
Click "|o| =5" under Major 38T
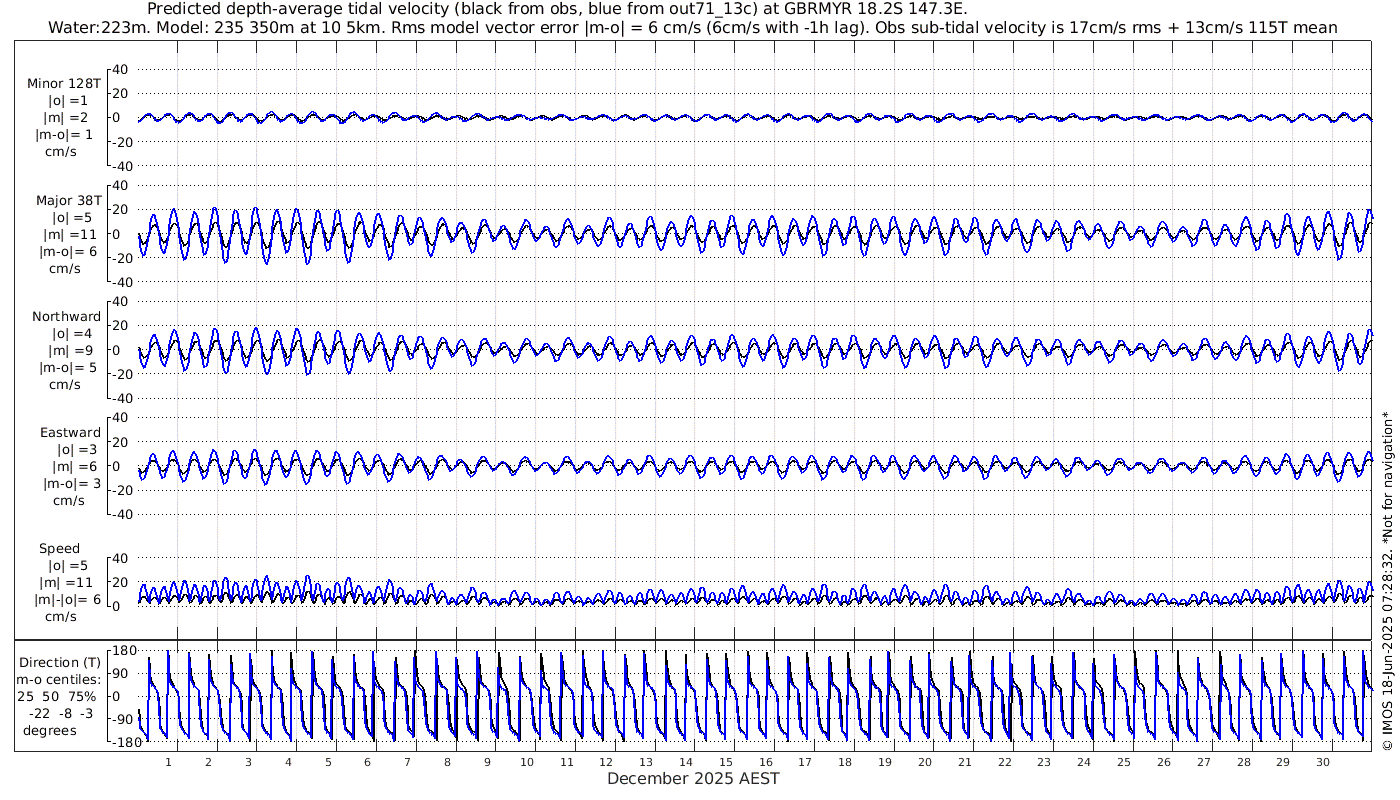pos(72,217)
